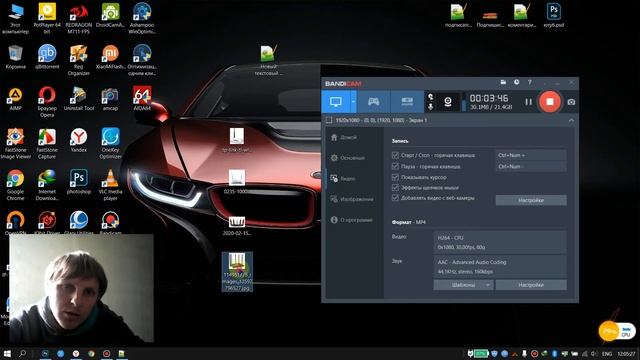Screen dimensions: 640x360
Task: Toggle add webcam video checkbox
Action: 395,198
